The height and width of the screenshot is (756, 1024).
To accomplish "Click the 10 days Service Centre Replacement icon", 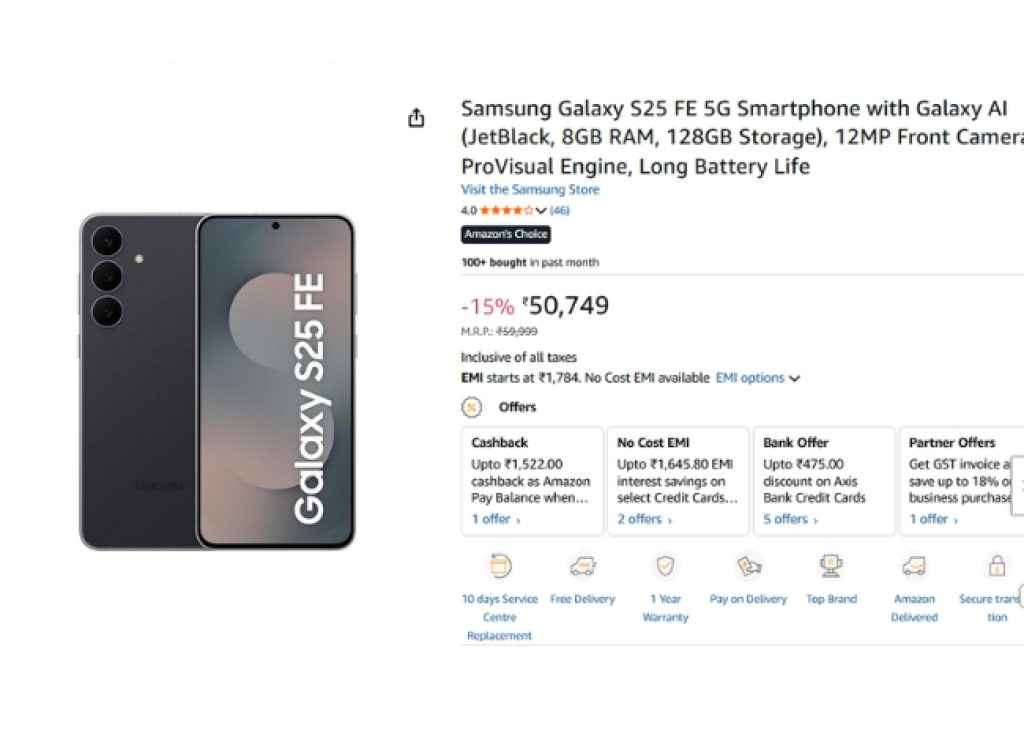I will [498, 565].
